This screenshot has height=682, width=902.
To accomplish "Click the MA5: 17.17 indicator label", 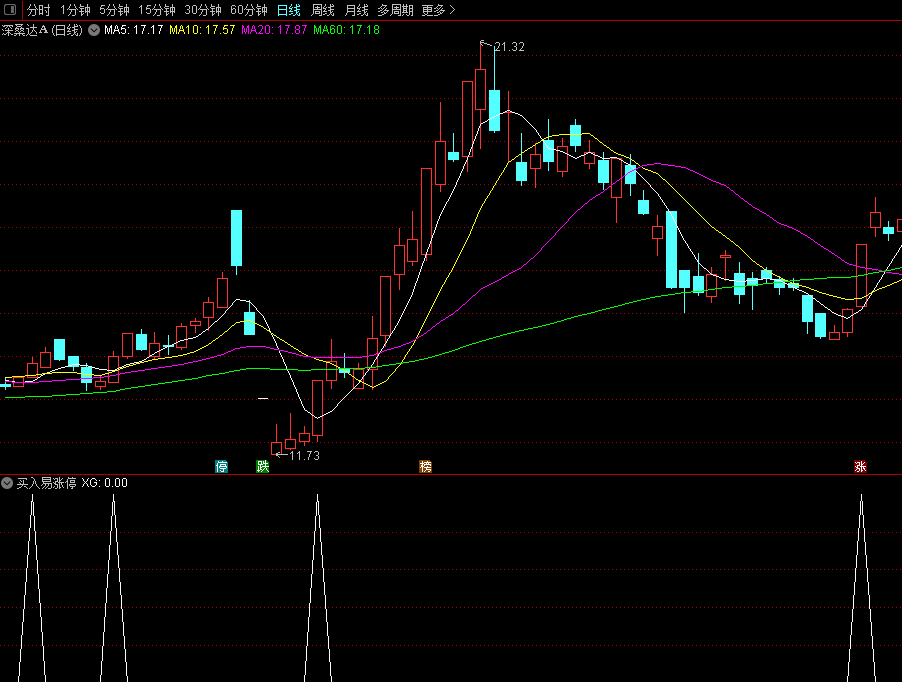I will click(x=133, y=30).
